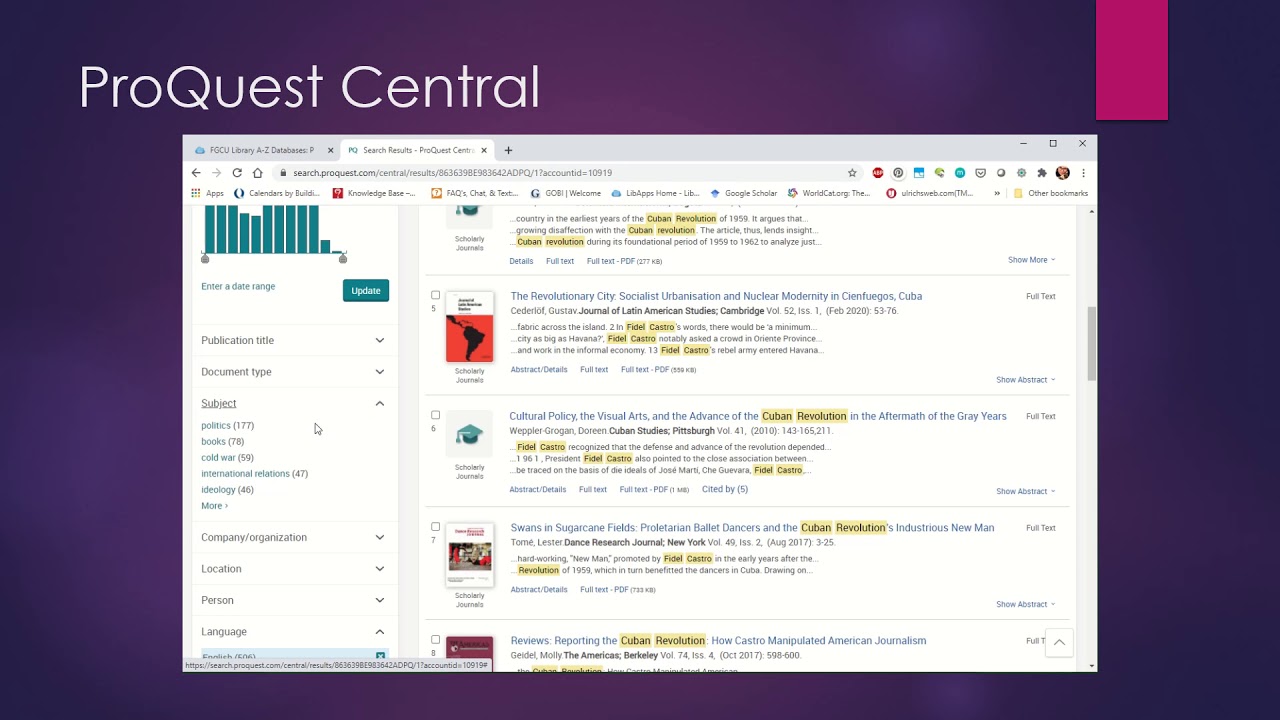Viewport: 1280px width, 720px height.
Task: Remove the English language filter
Action: pos(380,656)
